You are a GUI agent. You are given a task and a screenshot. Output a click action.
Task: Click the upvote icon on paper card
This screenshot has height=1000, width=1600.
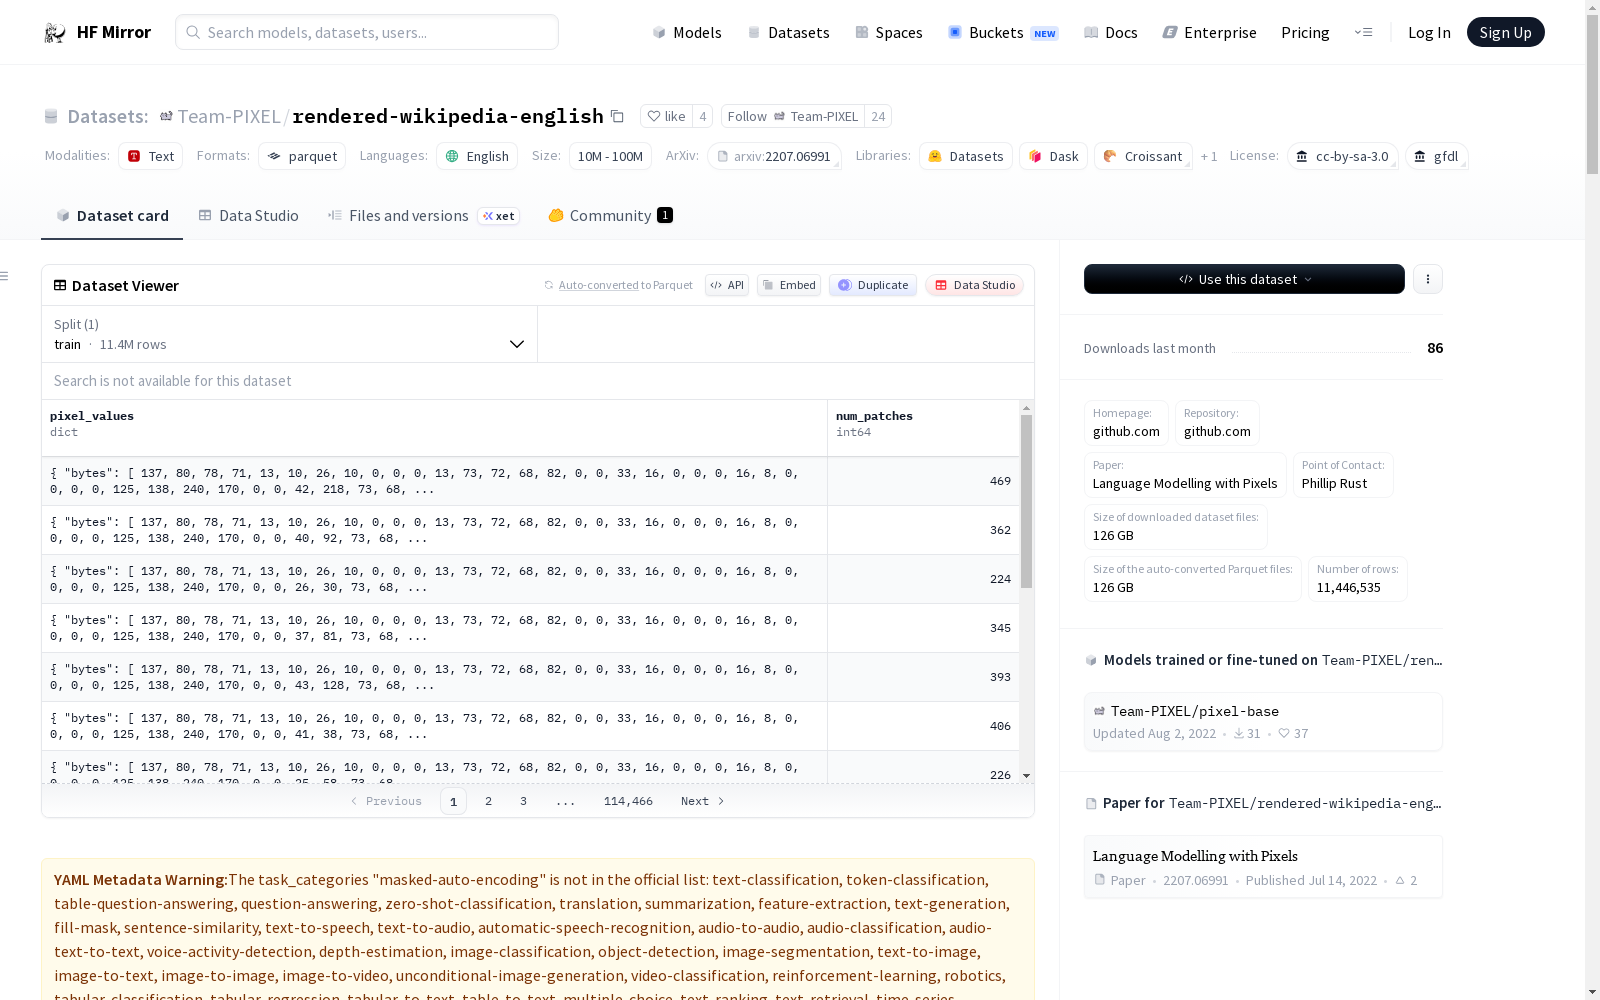coord(1400,881)
